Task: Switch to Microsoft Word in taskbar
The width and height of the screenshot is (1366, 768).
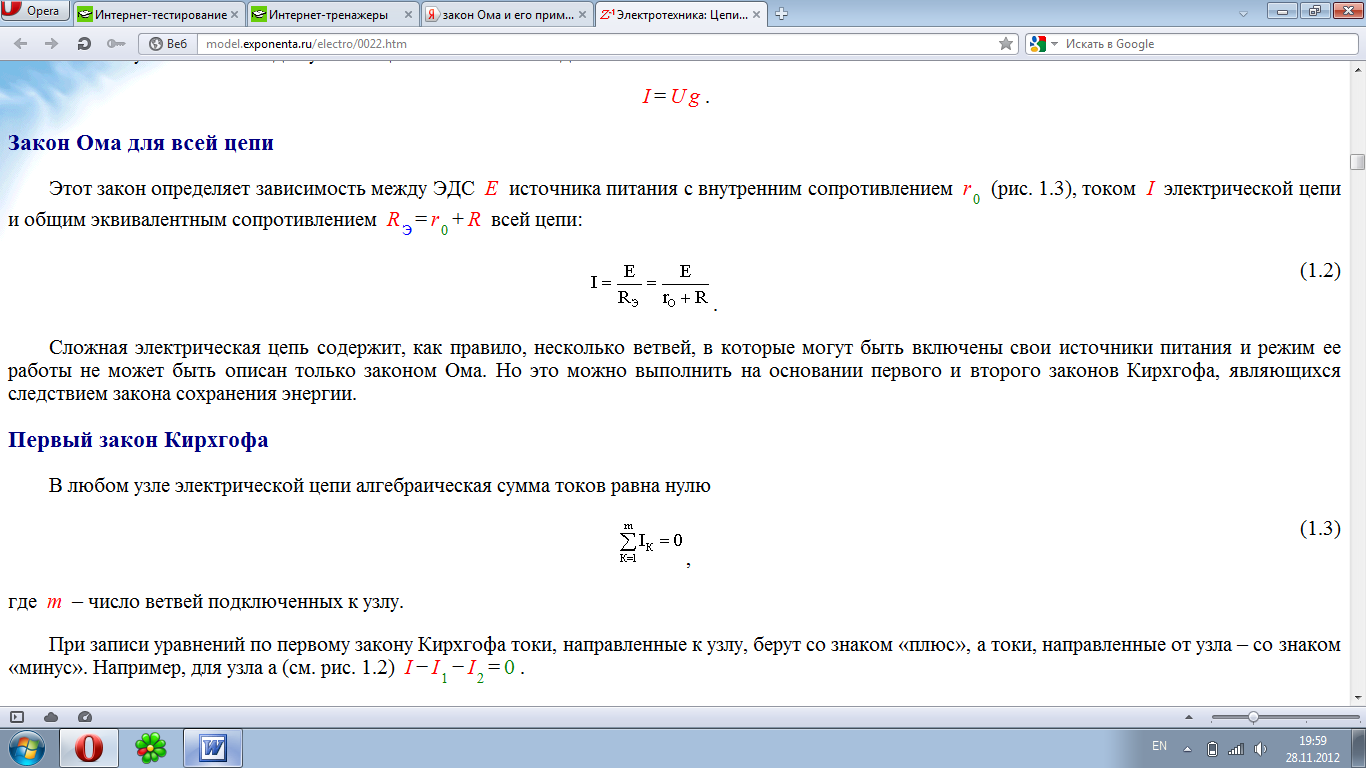Action: coord(214,748)
